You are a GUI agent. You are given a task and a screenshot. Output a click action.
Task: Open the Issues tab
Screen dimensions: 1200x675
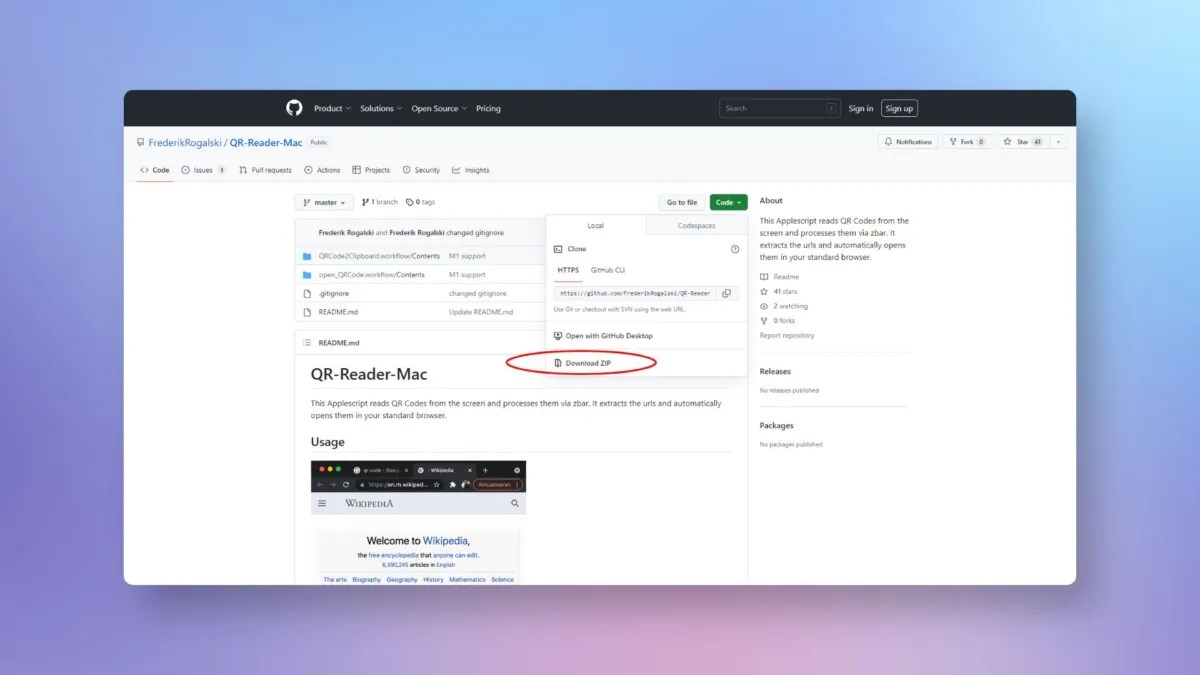pyautogui.click(x=204, y=170)
